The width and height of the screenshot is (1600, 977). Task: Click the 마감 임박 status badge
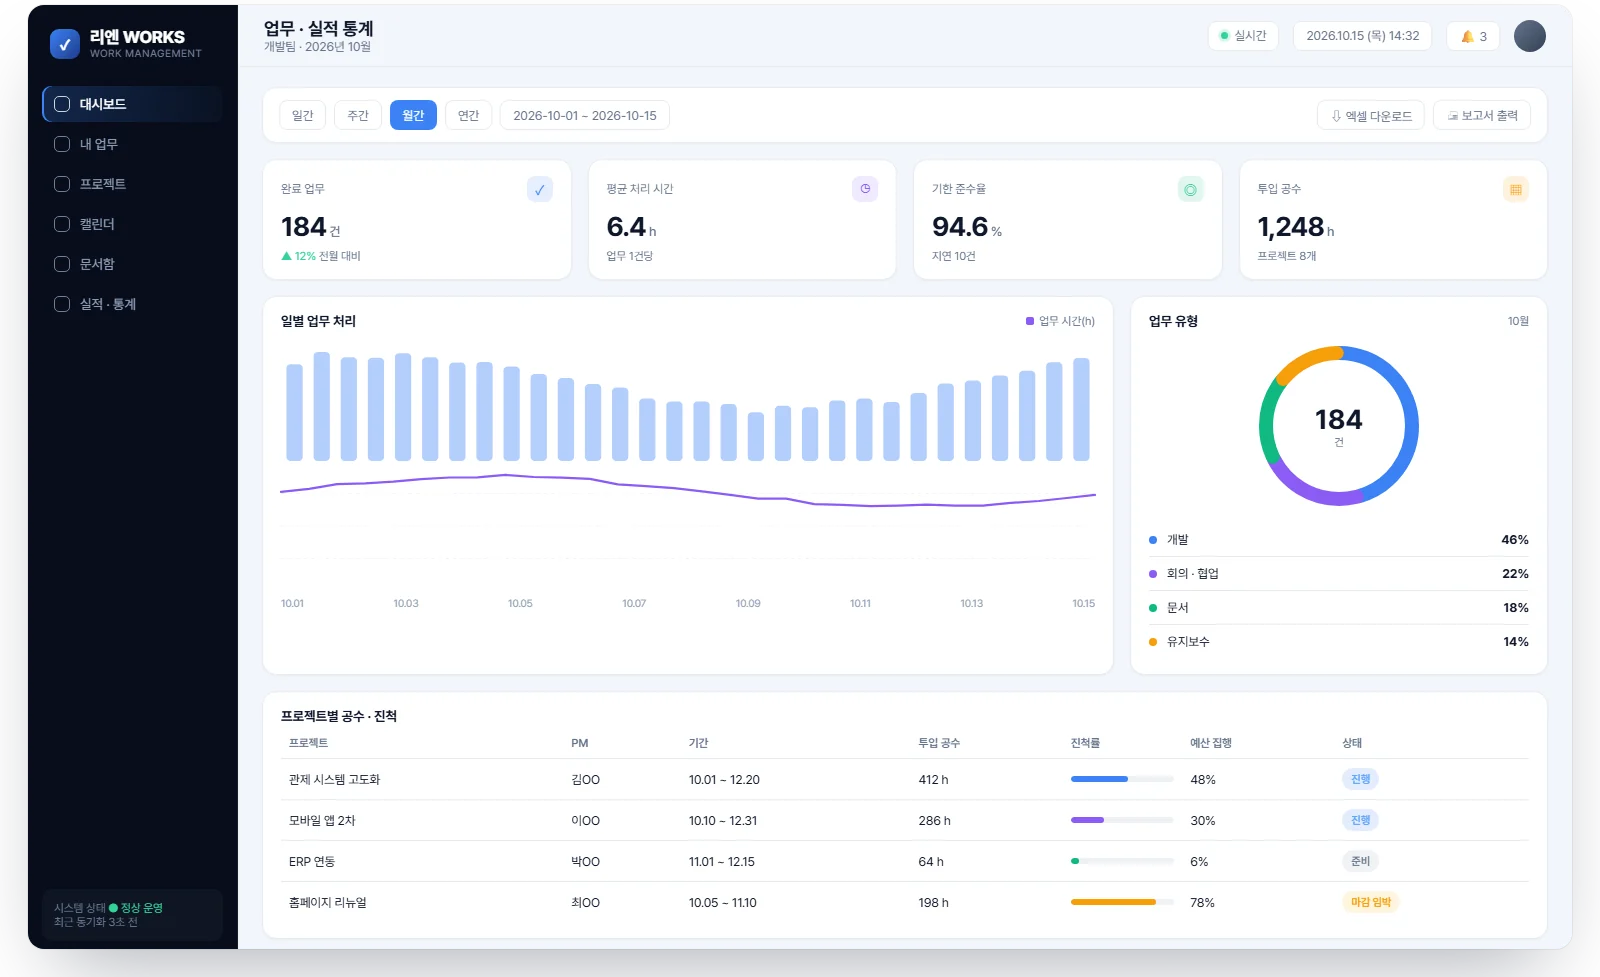click(1371, 902)
